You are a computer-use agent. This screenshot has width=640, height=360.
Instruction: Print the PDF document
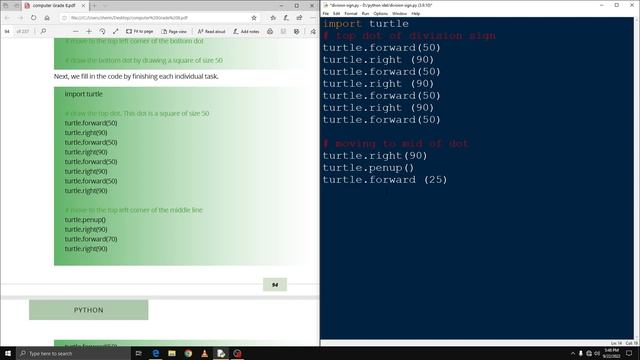(x=270, y=31)
